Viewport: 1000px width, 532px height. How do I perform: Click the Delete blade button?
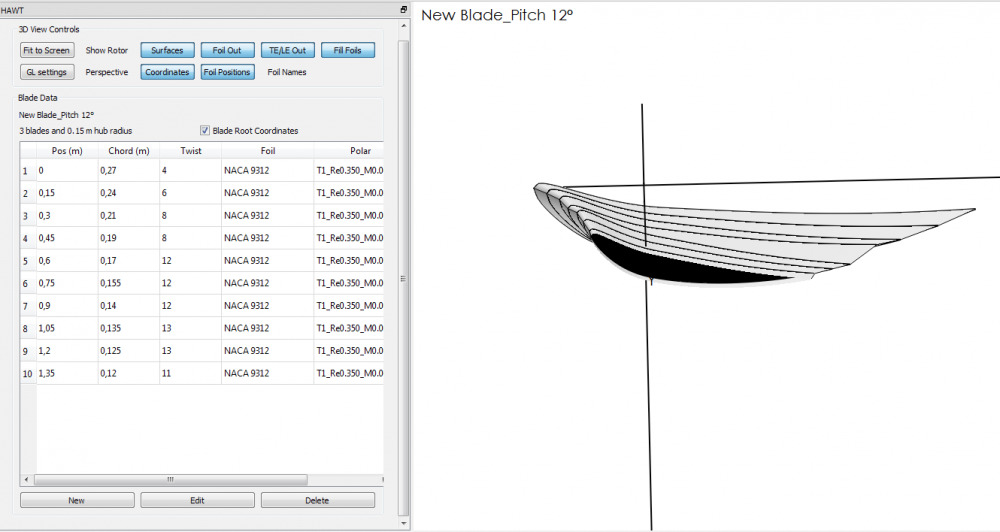click(x=318, y=500)
